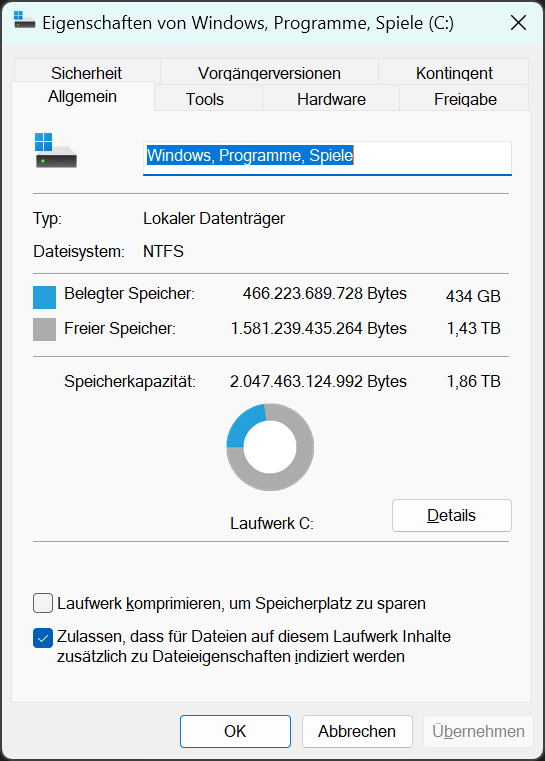The height and width of the screenshot is (761, 545).
Task: Uncheck the Zulassen indexing checkbox
Action: [x=43, y=638]
